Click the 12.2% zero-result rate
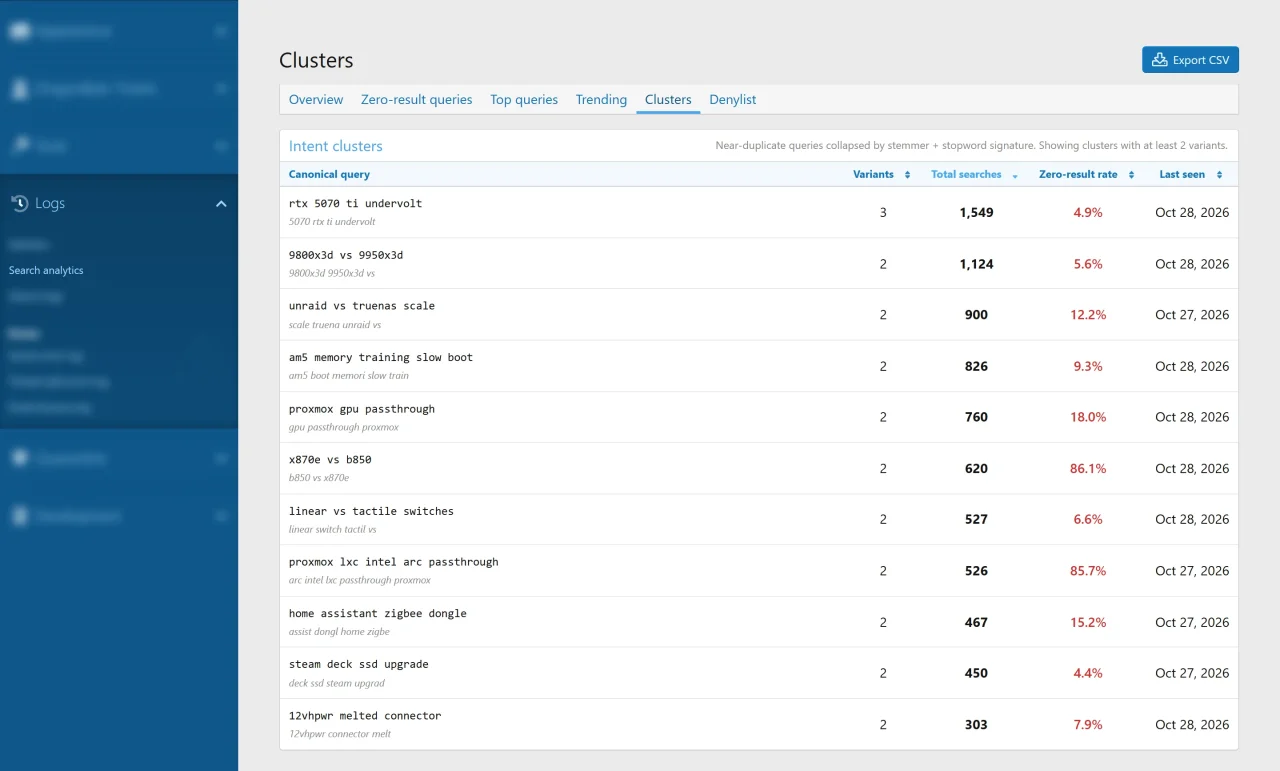Viewport: 1280px width, 771px height. click(x=1088, y=315)
